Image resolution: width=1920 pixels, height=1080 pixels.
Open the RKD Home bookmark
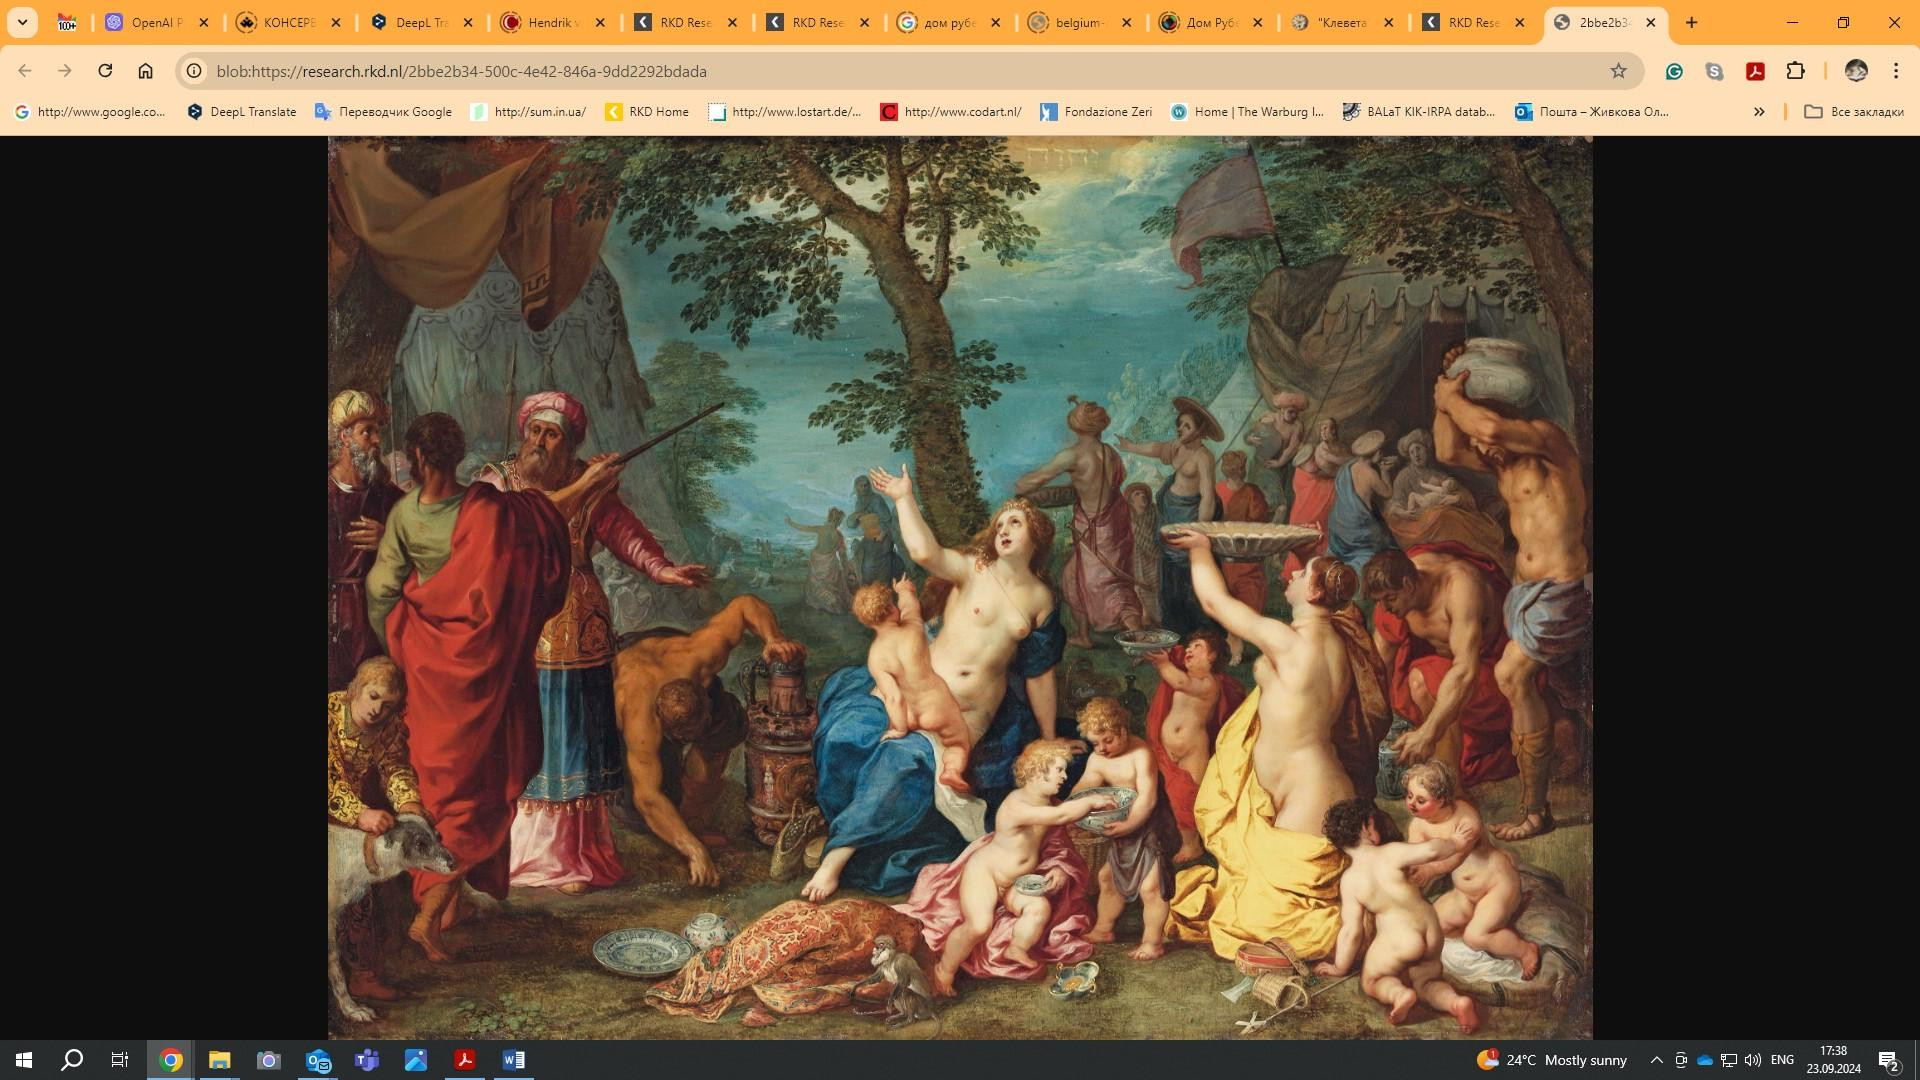647,112
